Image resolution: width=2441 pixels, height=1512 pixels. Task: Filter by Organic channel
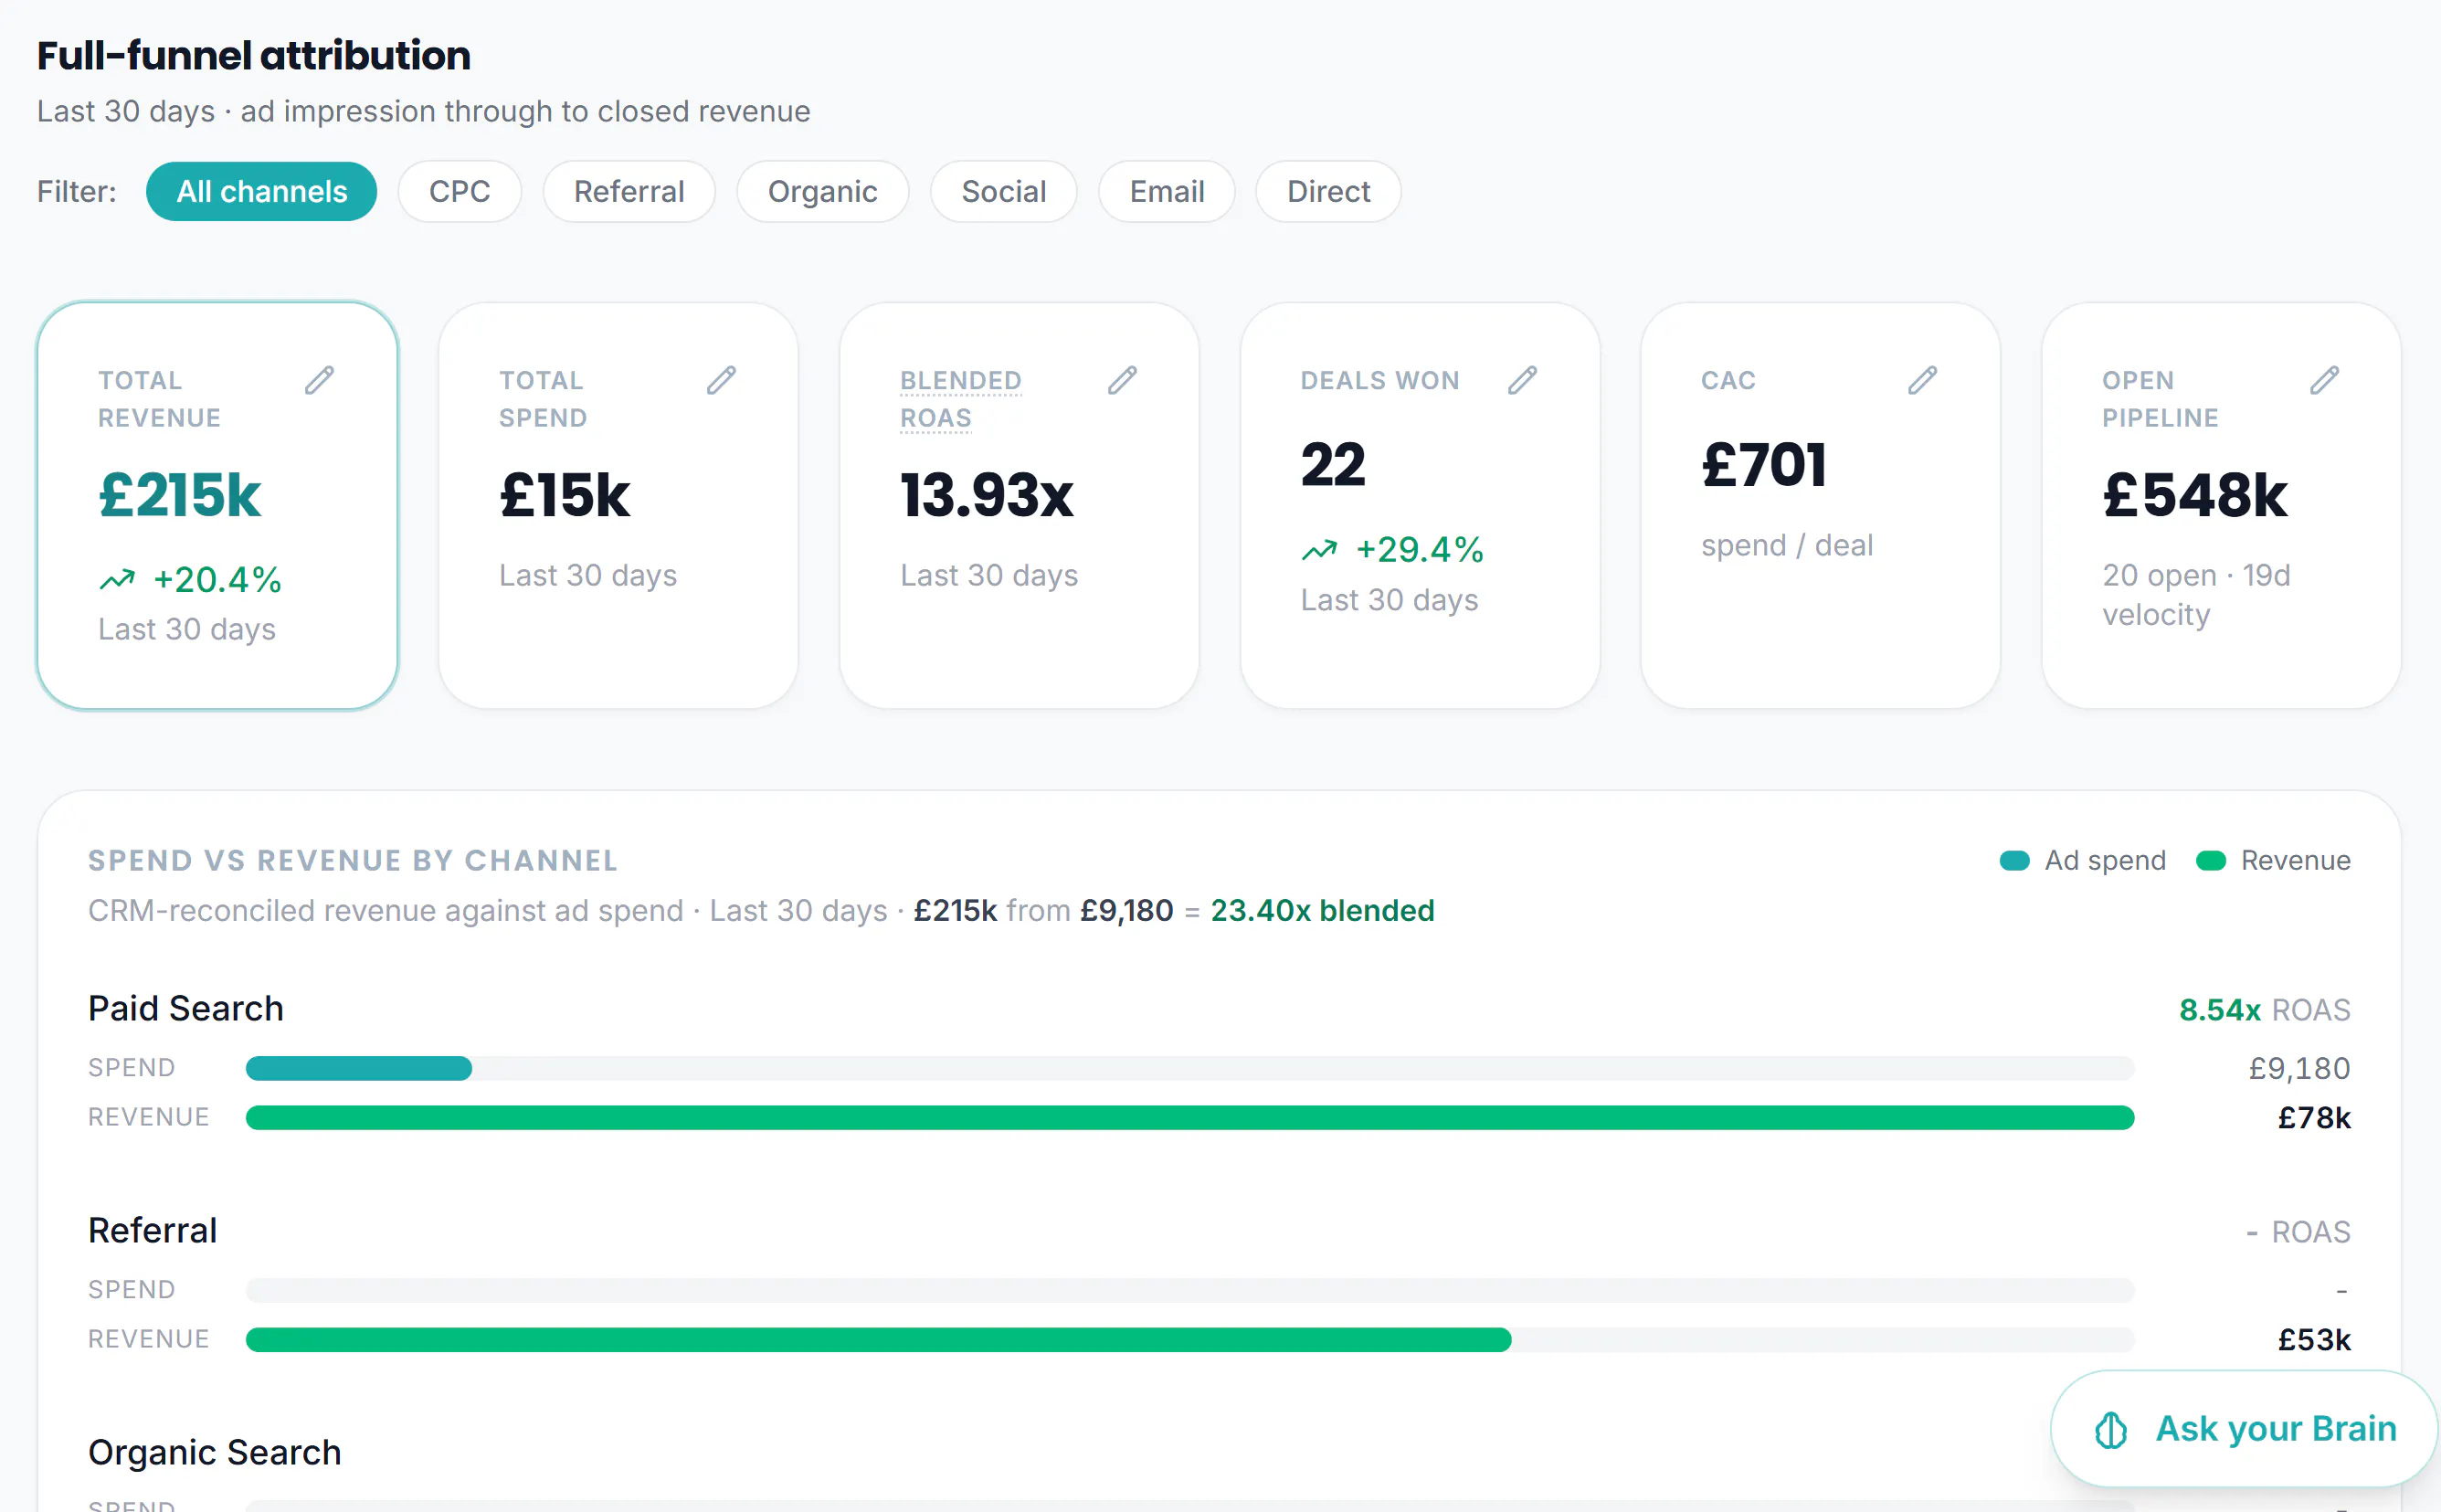(822, 191)
